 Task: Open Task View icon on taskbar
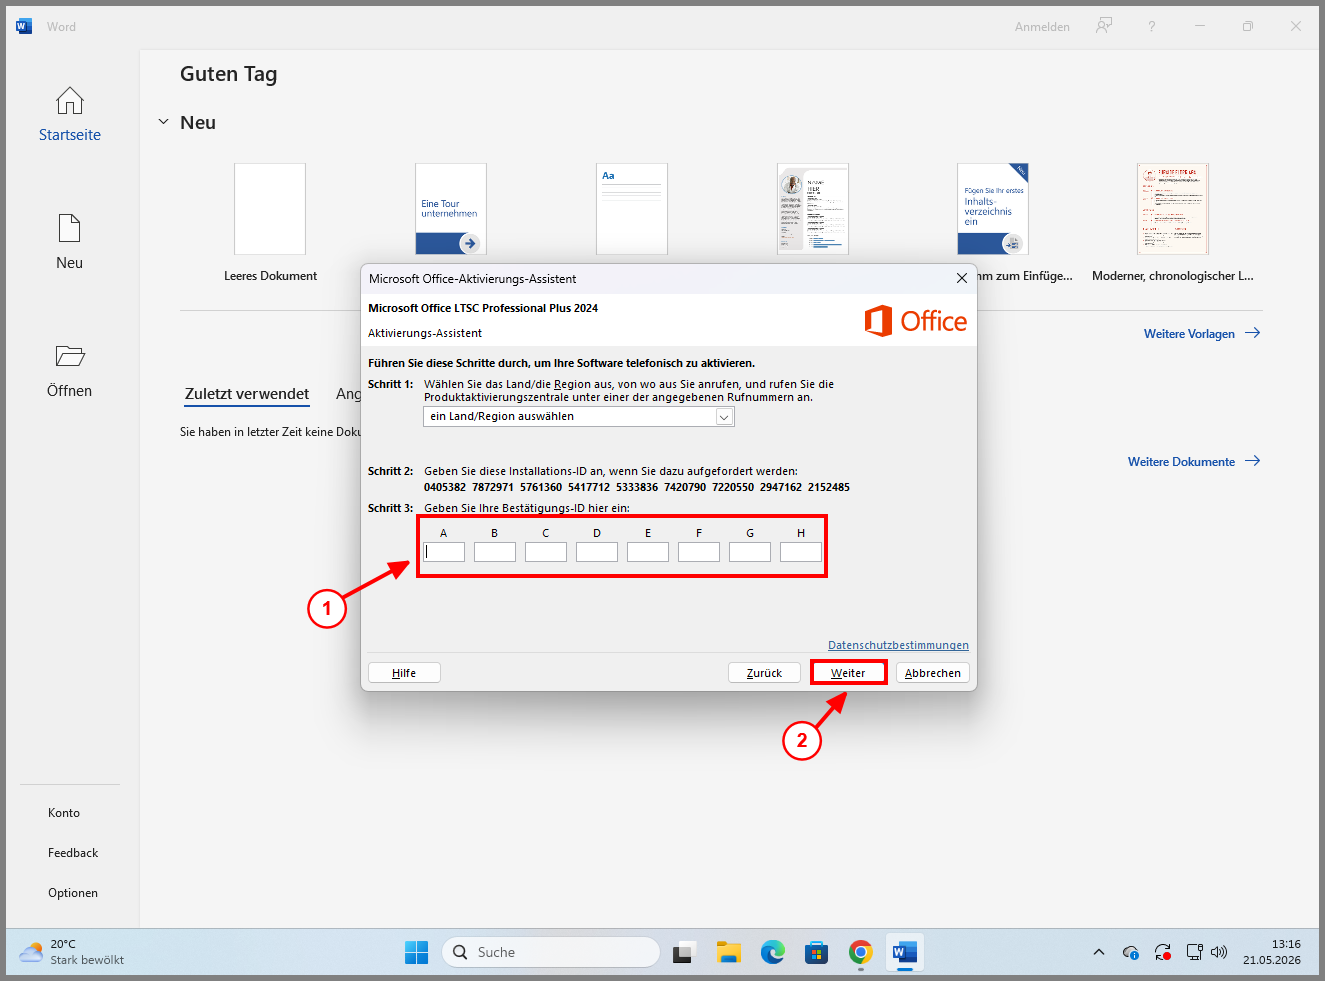tap(684, 952)
